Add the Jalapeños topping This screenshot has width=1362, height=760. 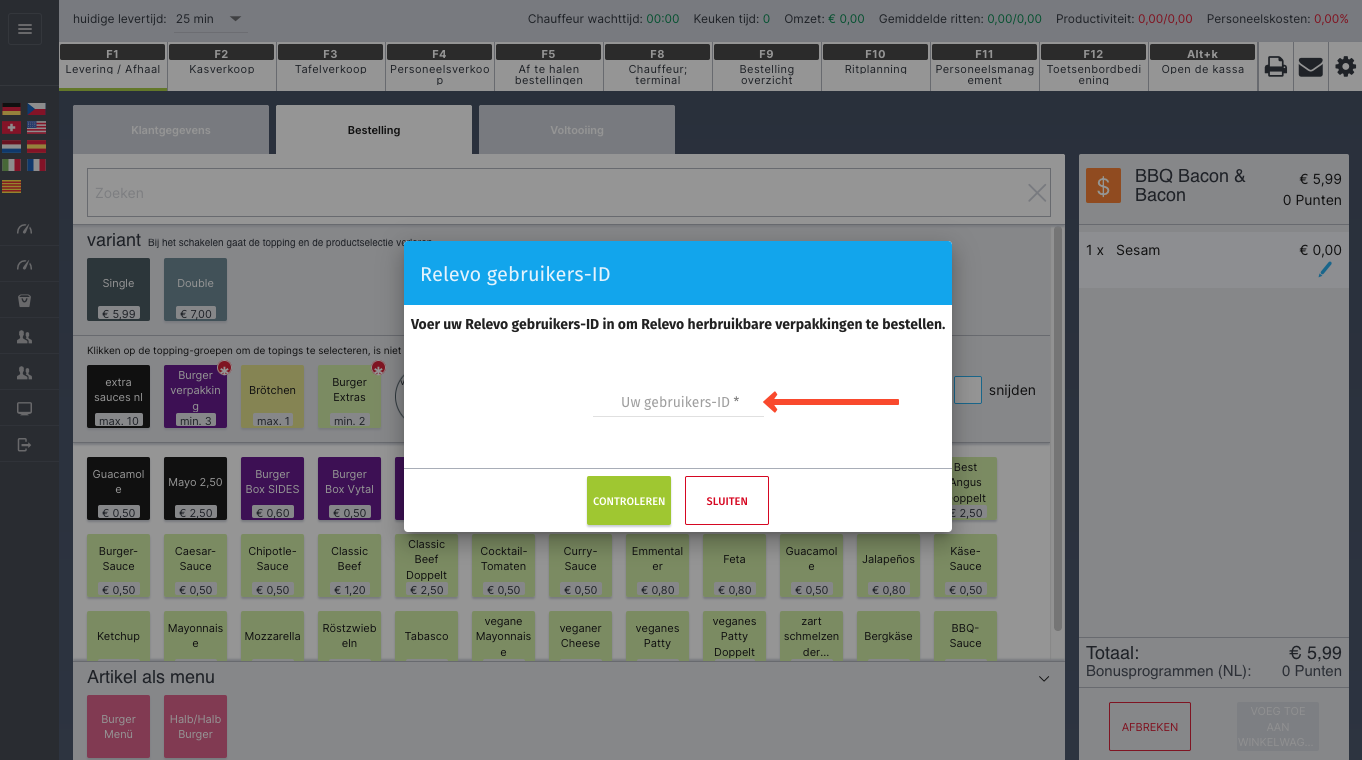click(x=888, y=566)
